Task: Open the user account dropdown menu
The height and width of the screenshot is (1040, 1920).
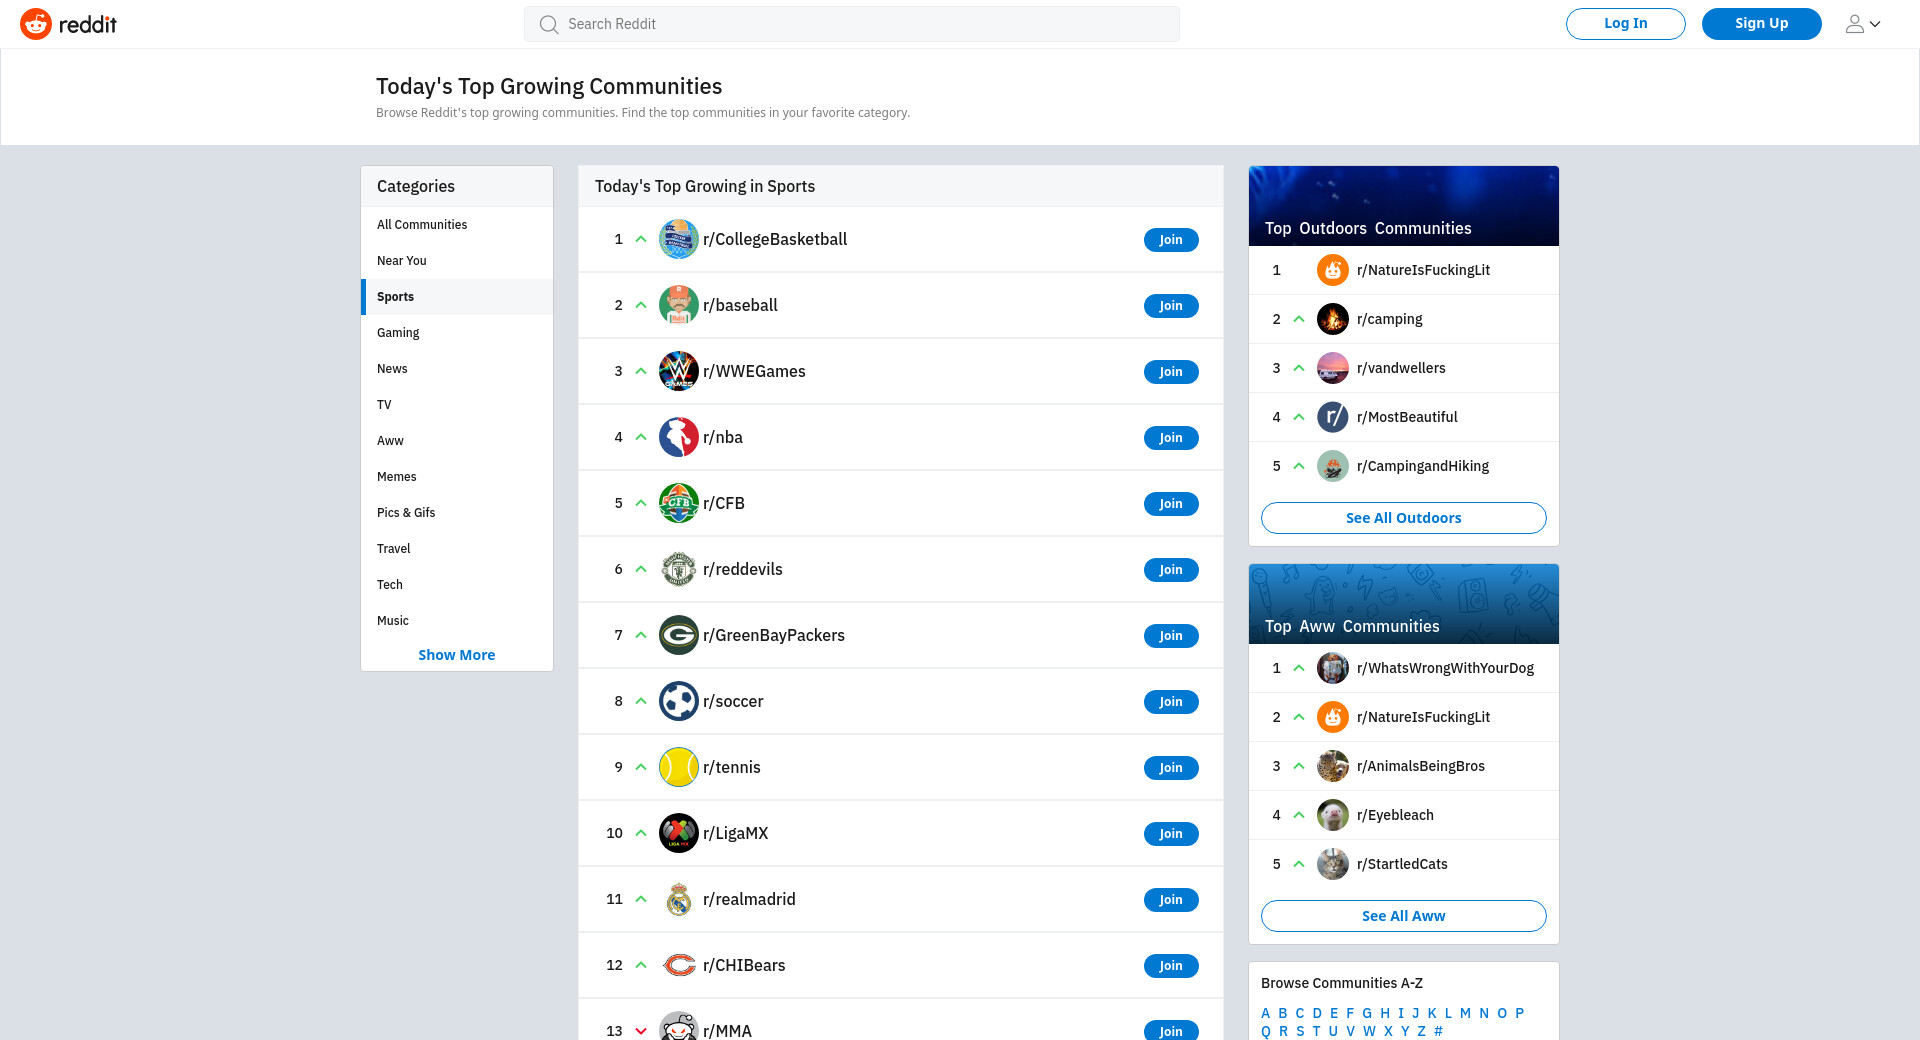Action: coord(1862,24)
